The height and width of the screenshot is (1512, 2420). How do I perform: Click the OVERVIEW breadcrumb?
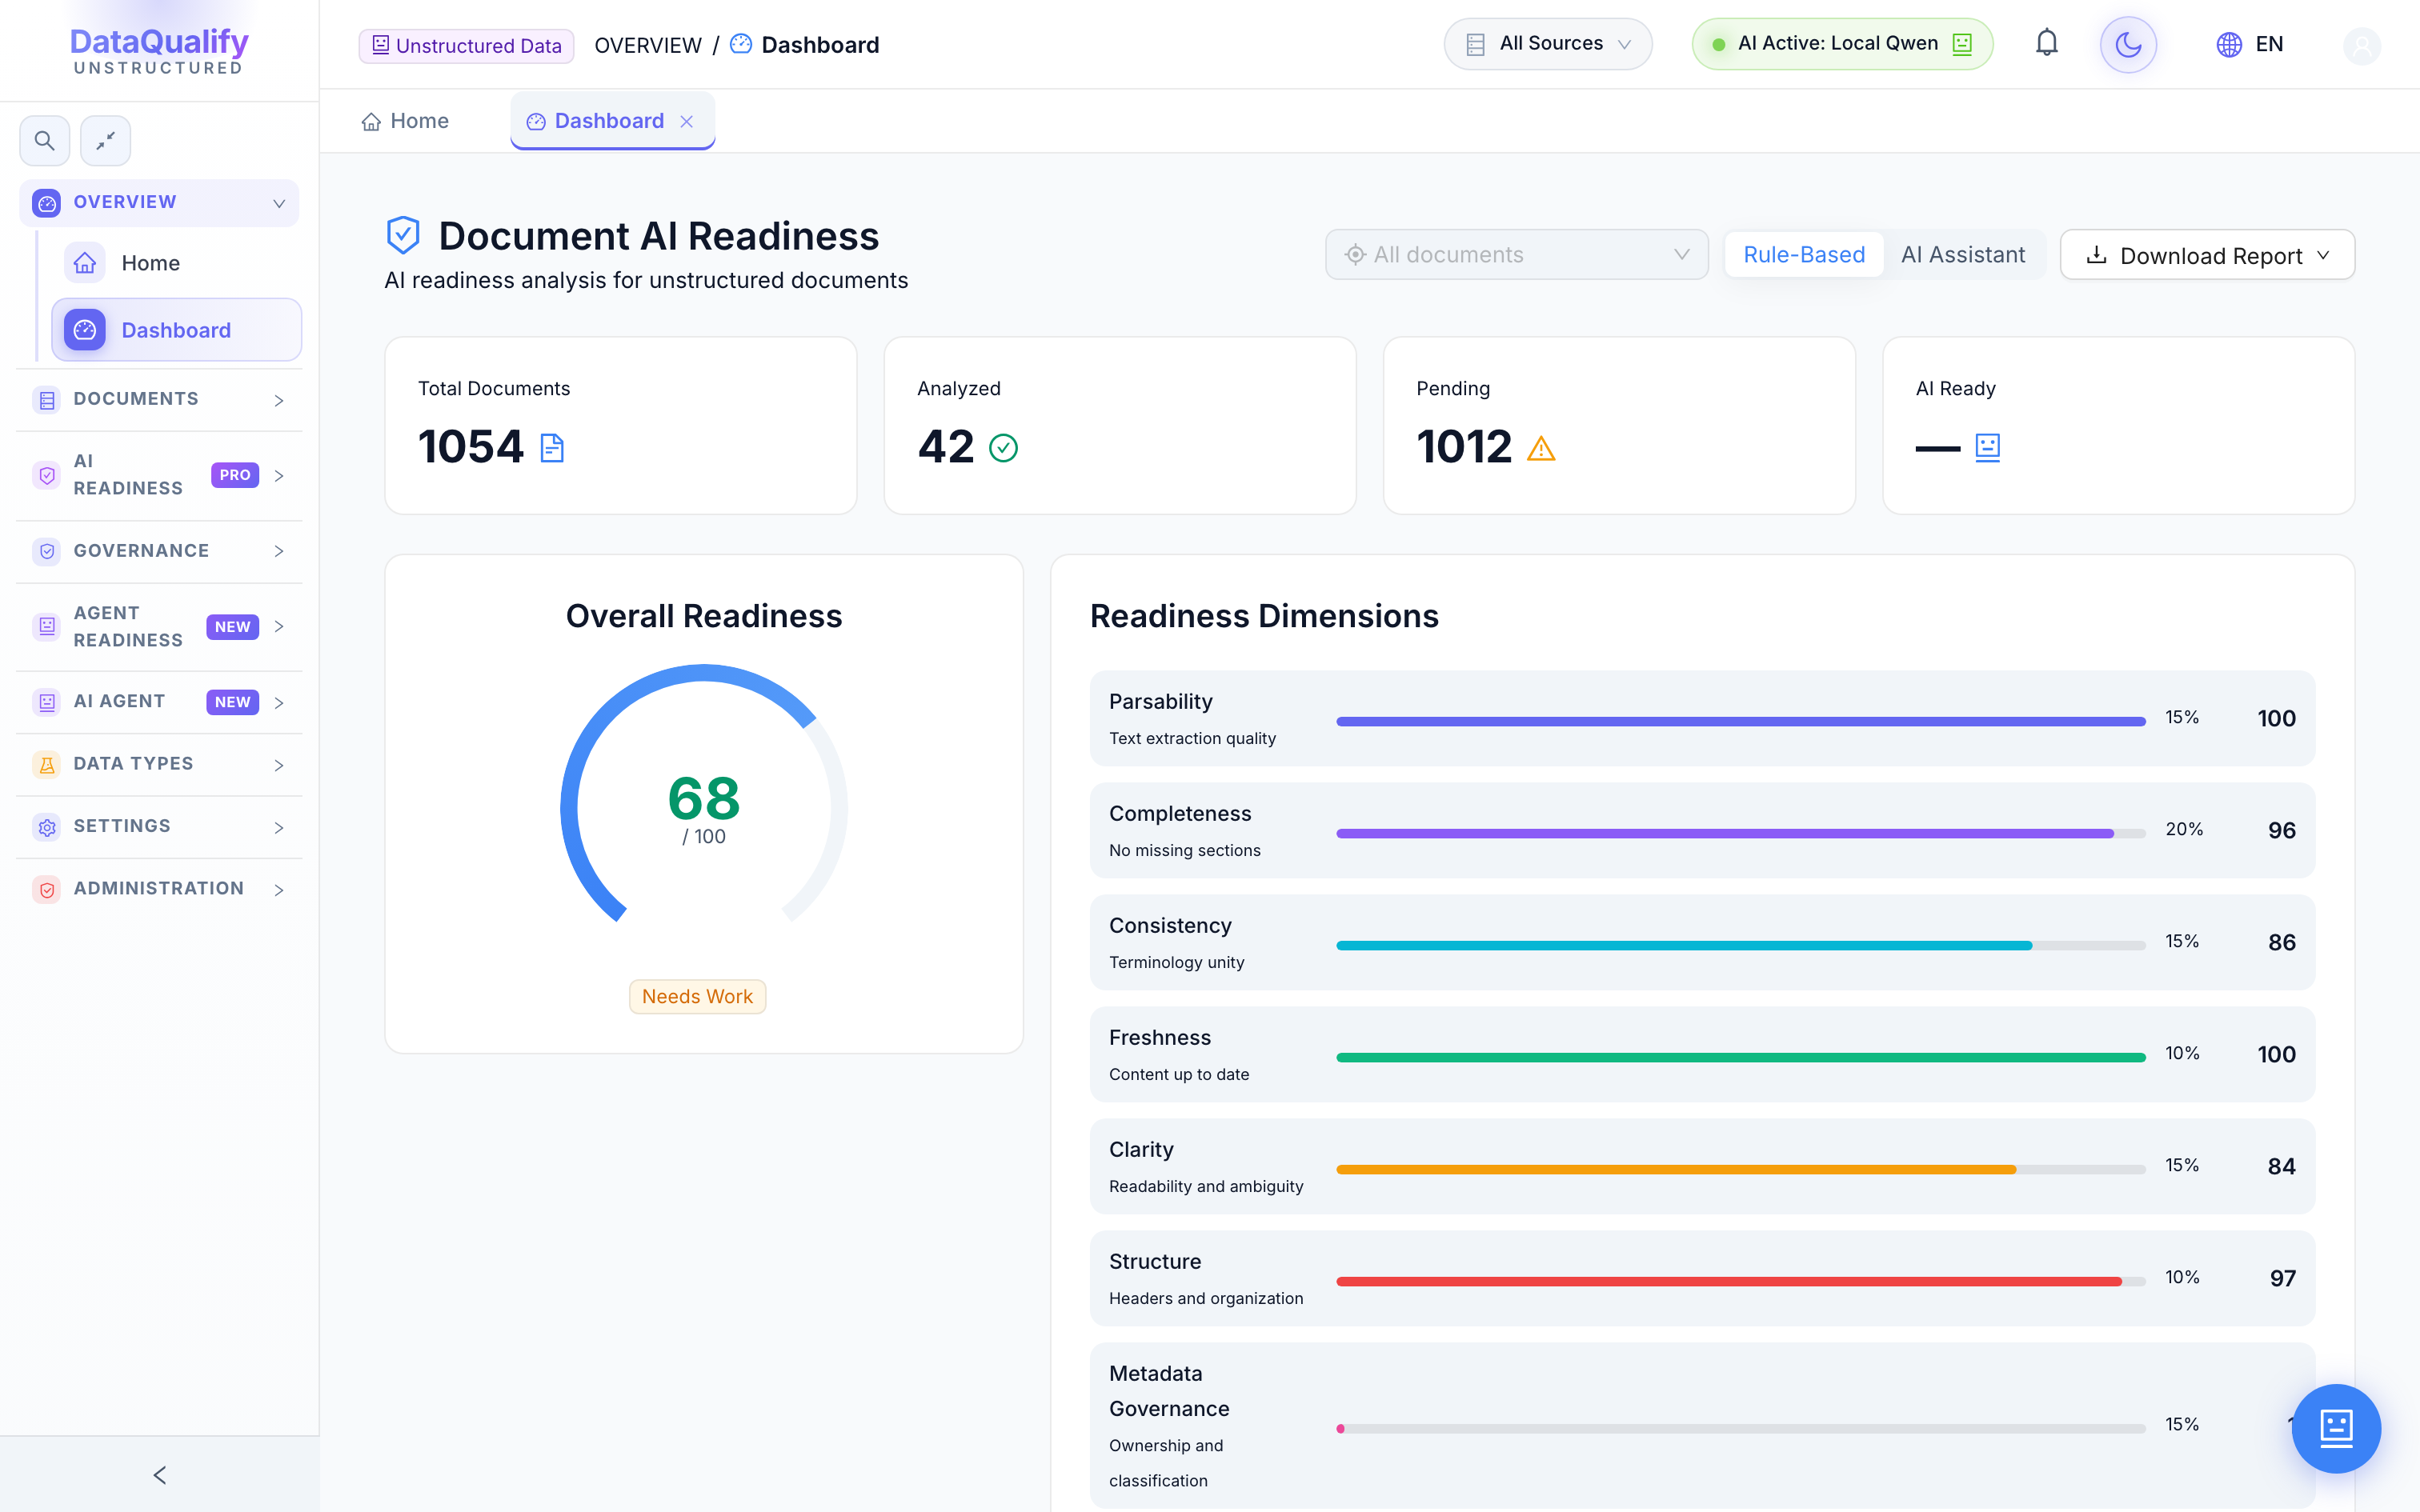click(648, 45)
